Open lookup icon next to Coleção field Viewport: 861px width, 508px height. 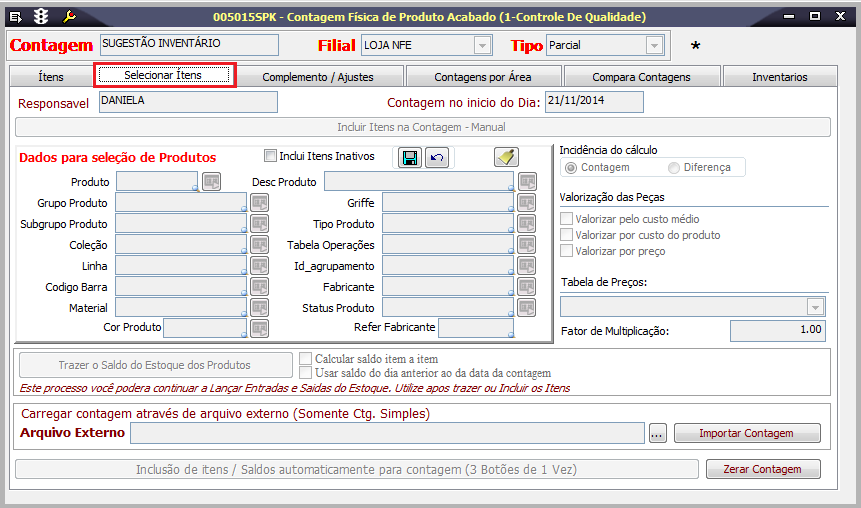[x=260, y=244]
